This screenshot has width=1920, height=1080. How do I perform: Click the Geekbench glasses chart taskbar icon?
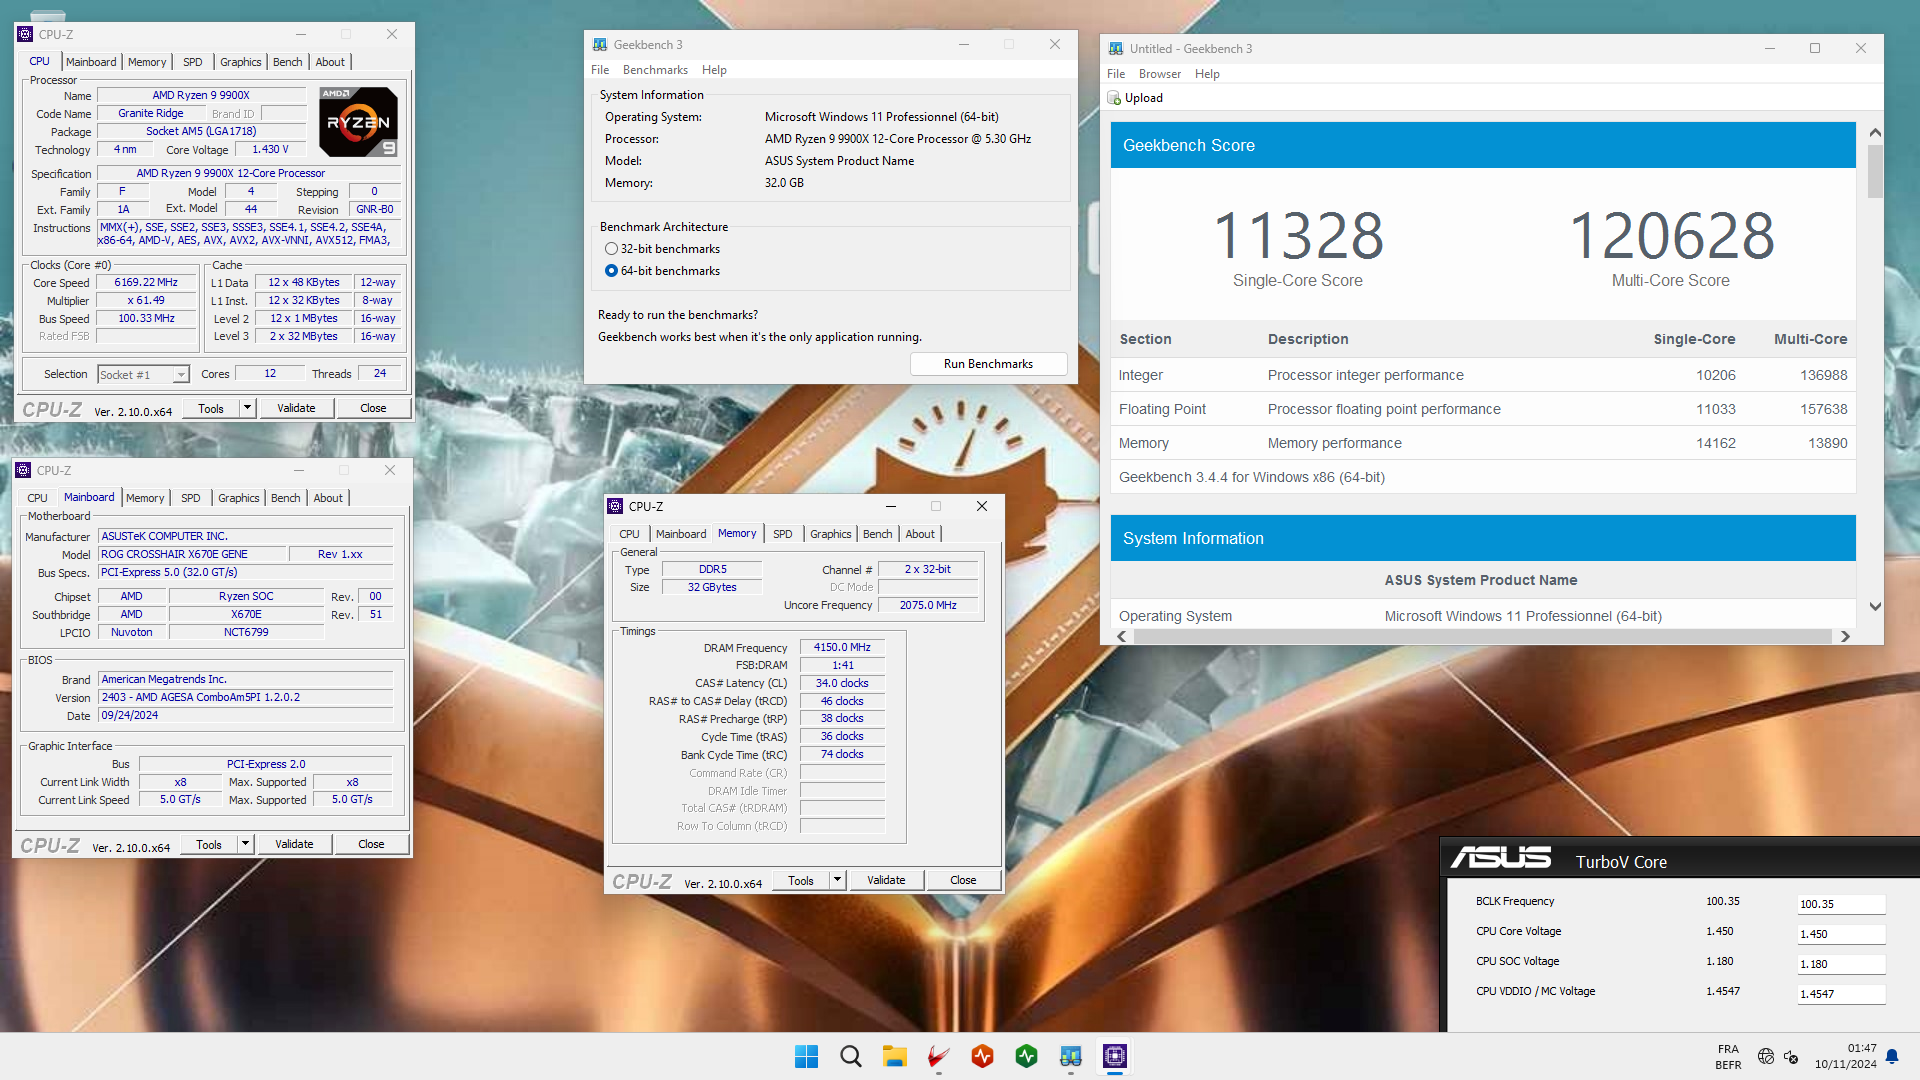pos(1070,1056)
